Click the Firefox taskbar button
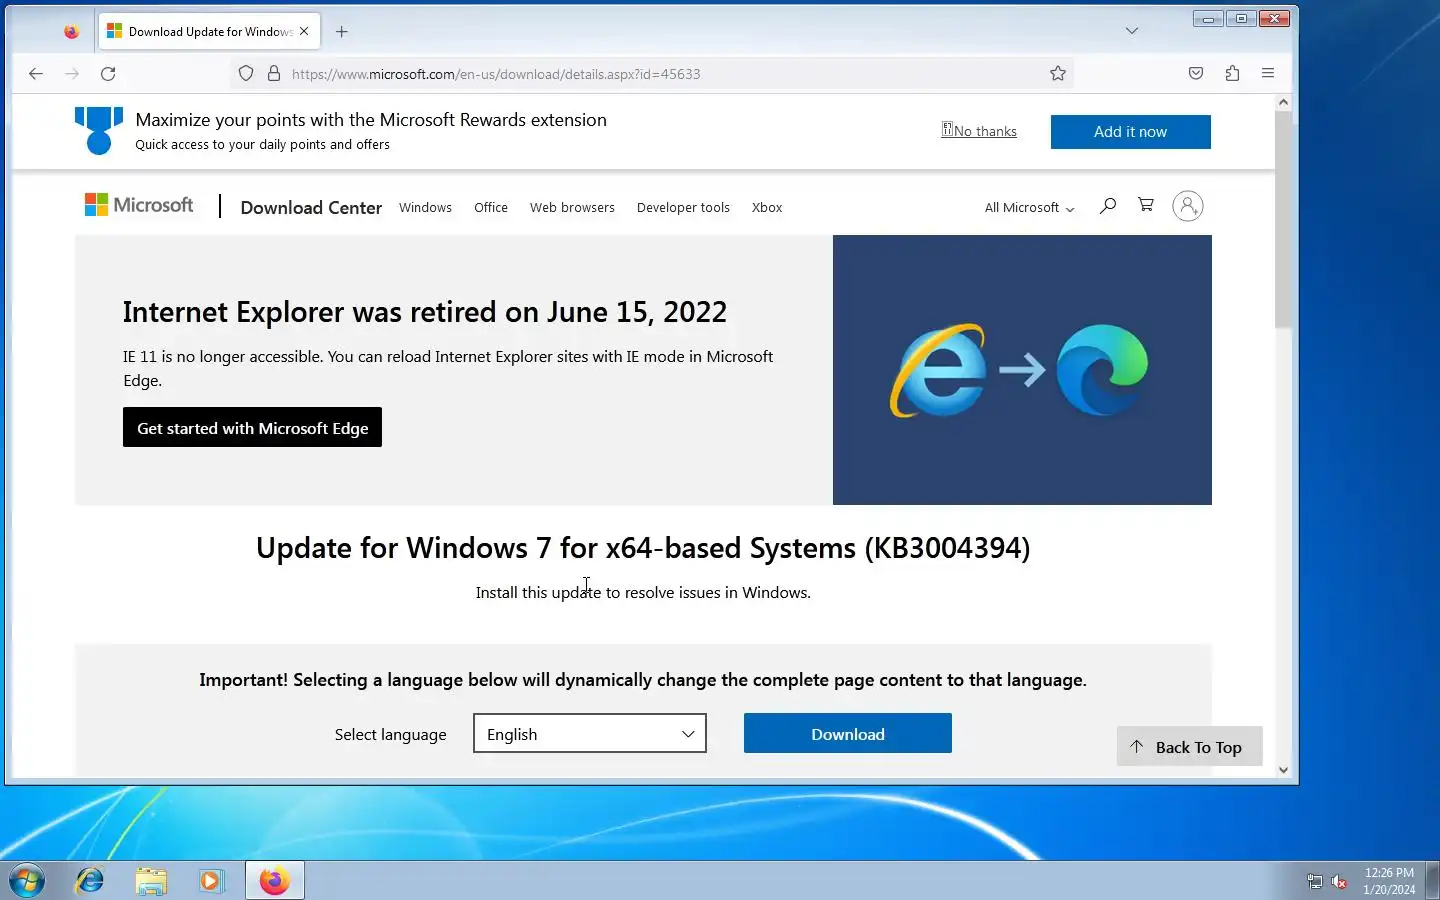The image size is (1440, 900). point(275,881)
